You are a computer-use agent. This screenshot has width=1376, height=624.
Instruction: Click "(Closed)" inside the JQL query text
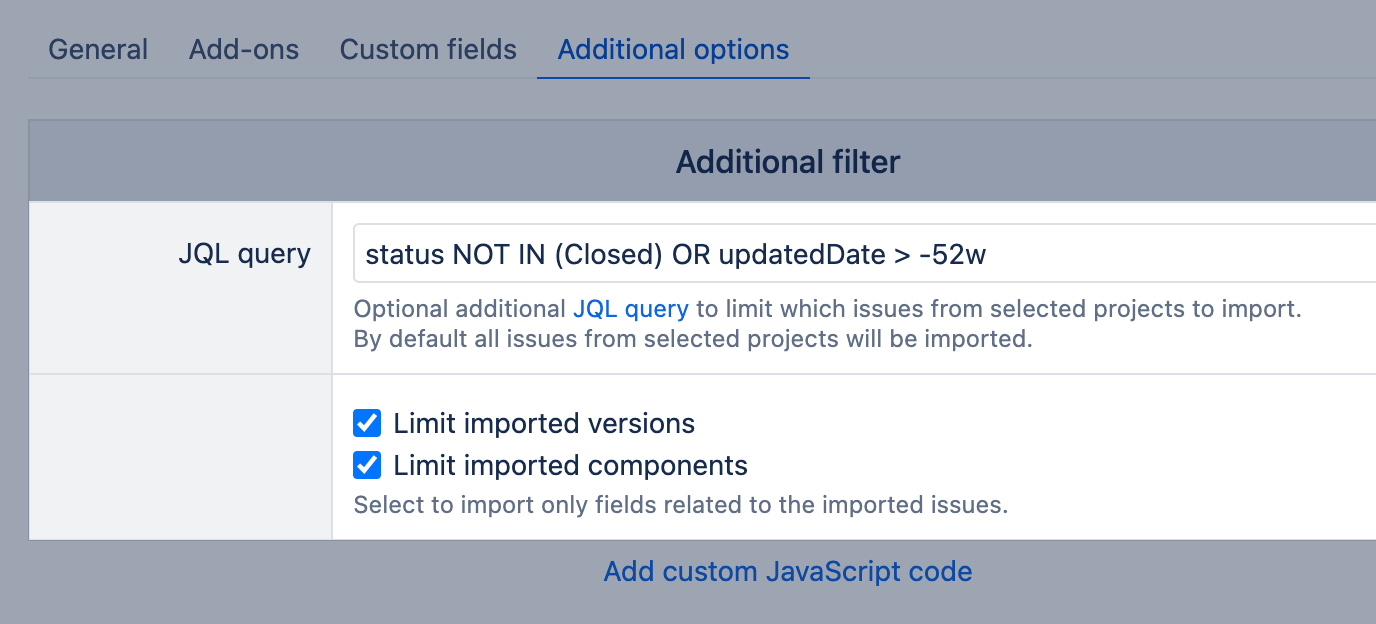607,254
